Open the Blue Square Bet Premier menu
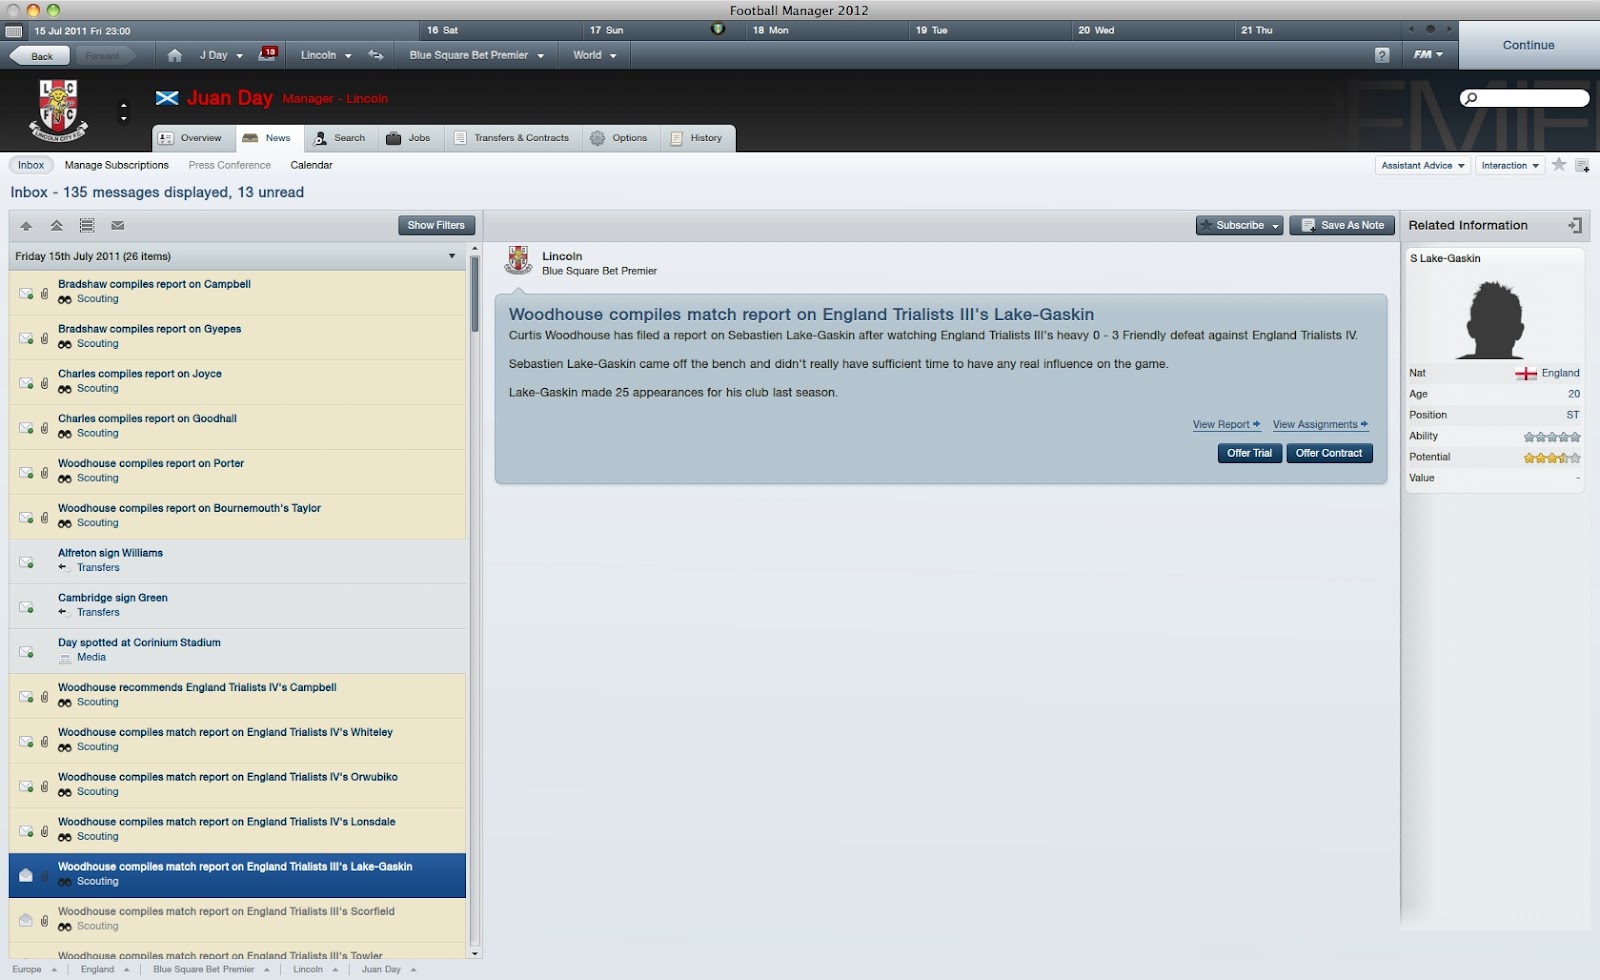Screen dimensions: 1600x980 [x=476, y=55]
